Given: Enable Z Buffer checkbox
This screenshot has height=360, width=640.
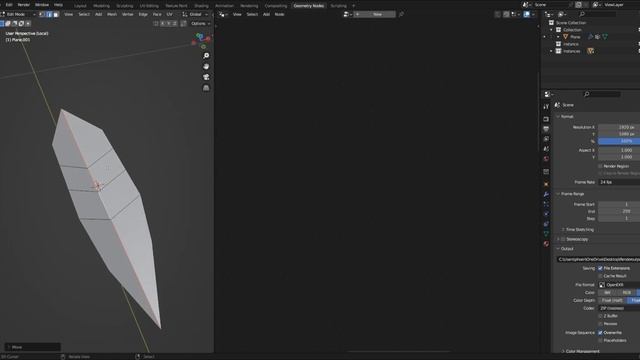Looking at the screenshot, I should [600, 316].
